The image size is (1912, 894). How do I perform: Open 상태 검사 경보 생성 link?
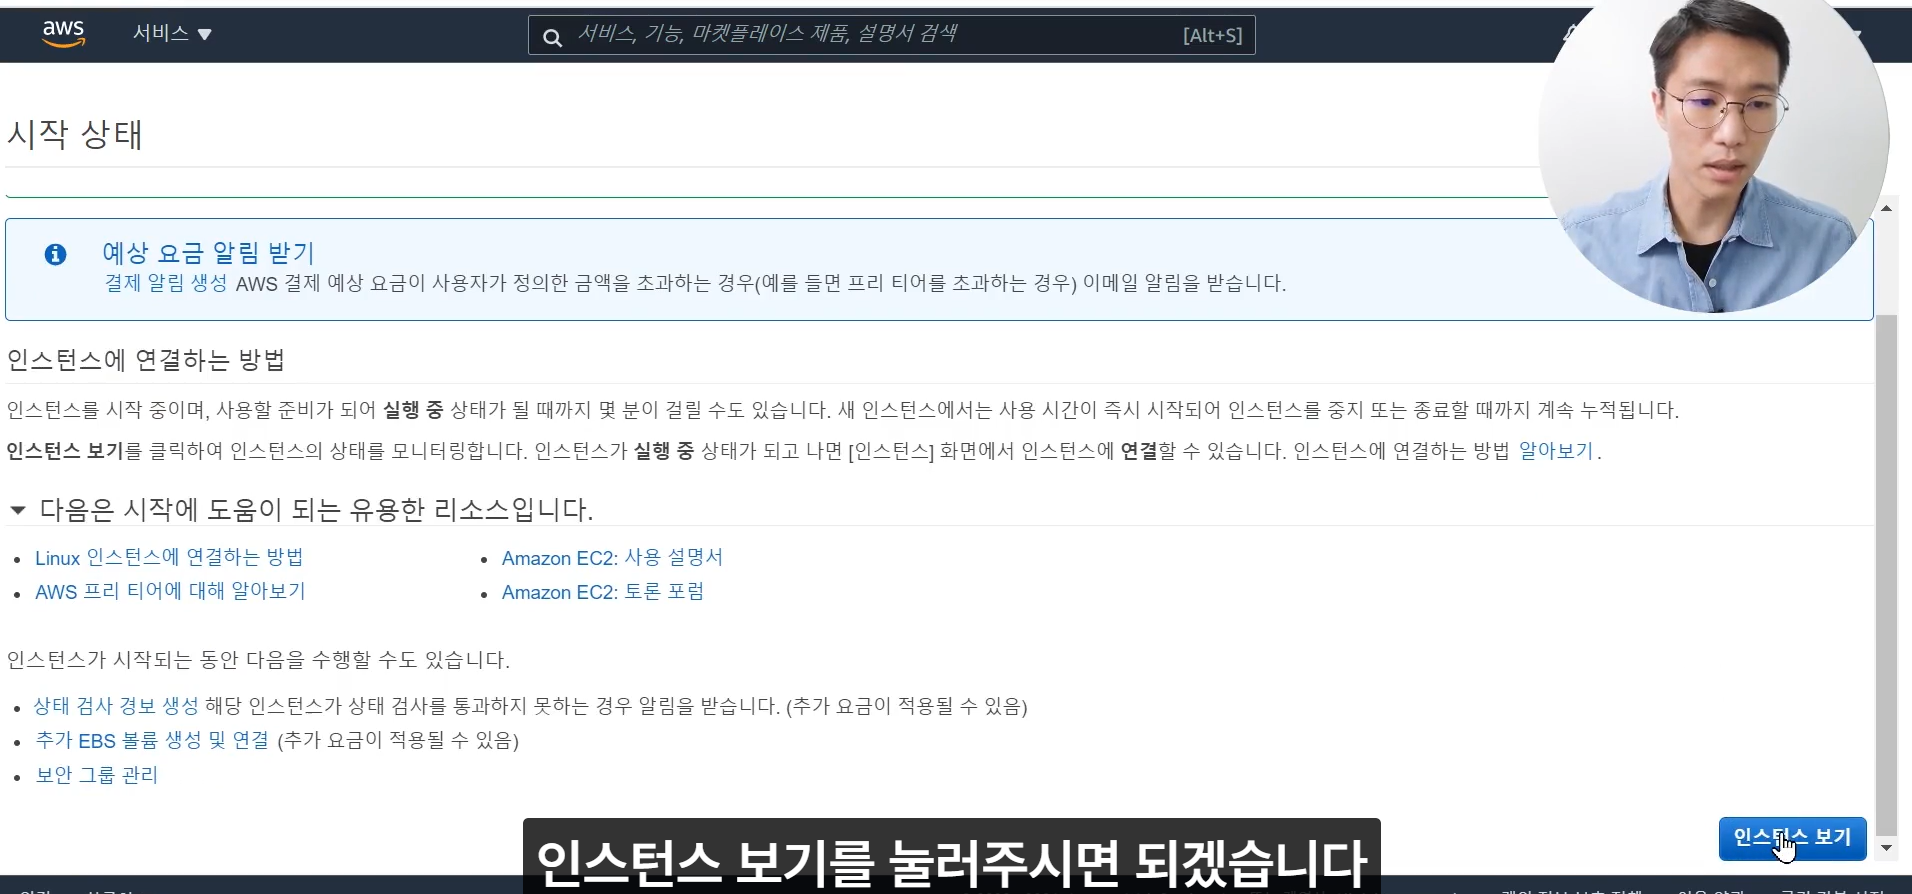click(116, 706)
